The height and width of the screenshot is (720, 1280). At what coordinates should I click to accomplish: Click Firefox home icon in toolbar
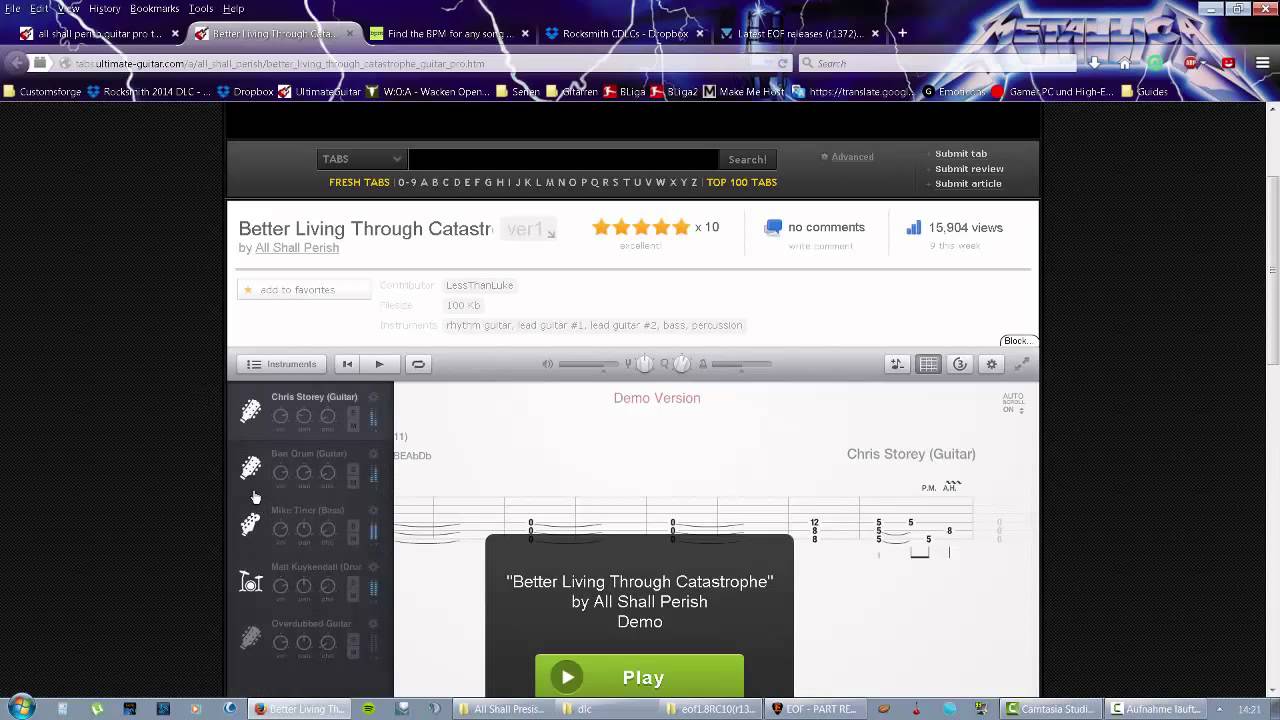click(1125, 63)
